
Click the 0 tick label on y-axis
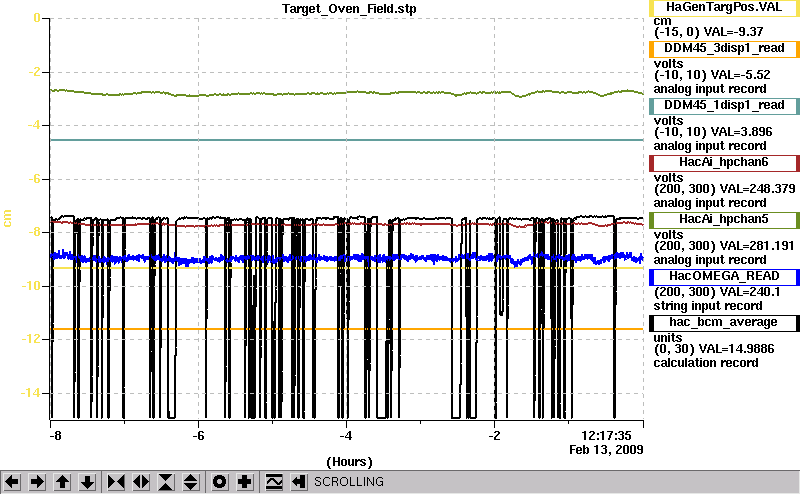[x=37, y=18]
